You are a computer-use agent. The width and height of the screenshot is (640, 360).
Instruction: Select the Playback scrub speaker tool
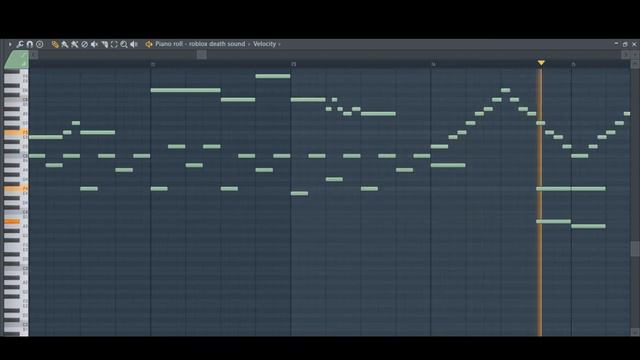coord(134,44)
